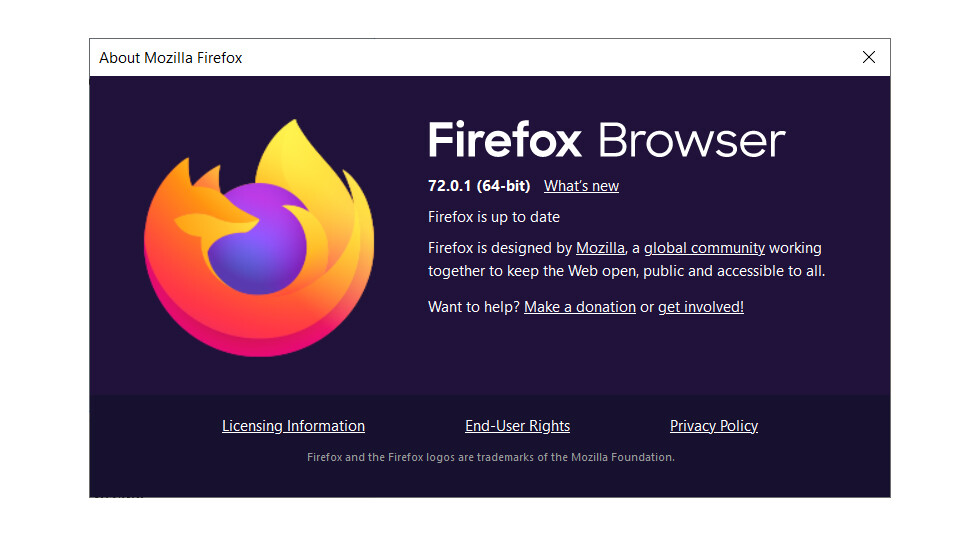This screenshot has width=960, height=543.
Task: Follow the global community link
Action: pyautogui.click(x=704, y=248)
